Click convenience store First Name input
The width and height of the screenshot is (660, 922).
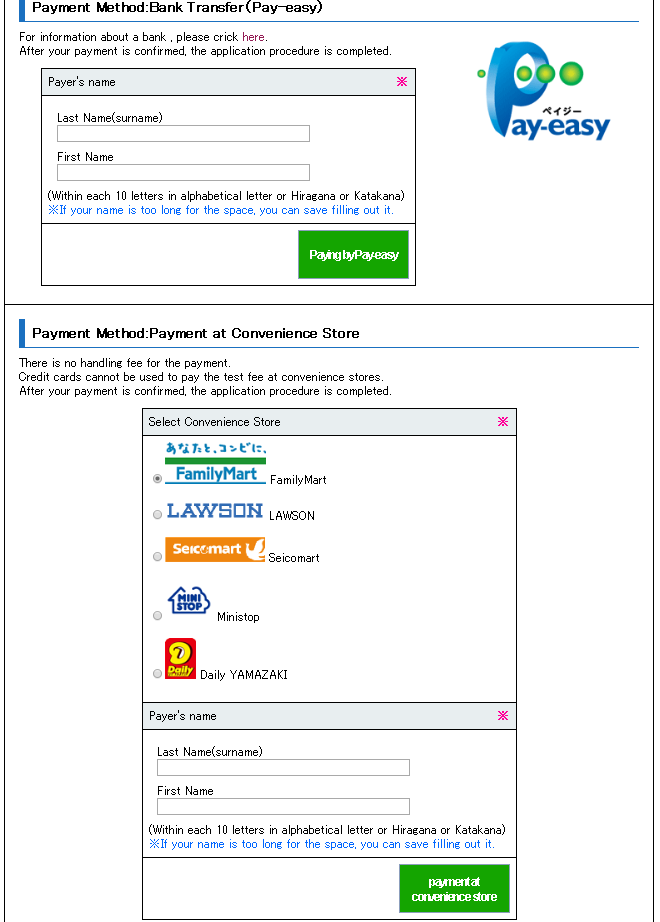[283, 806]
